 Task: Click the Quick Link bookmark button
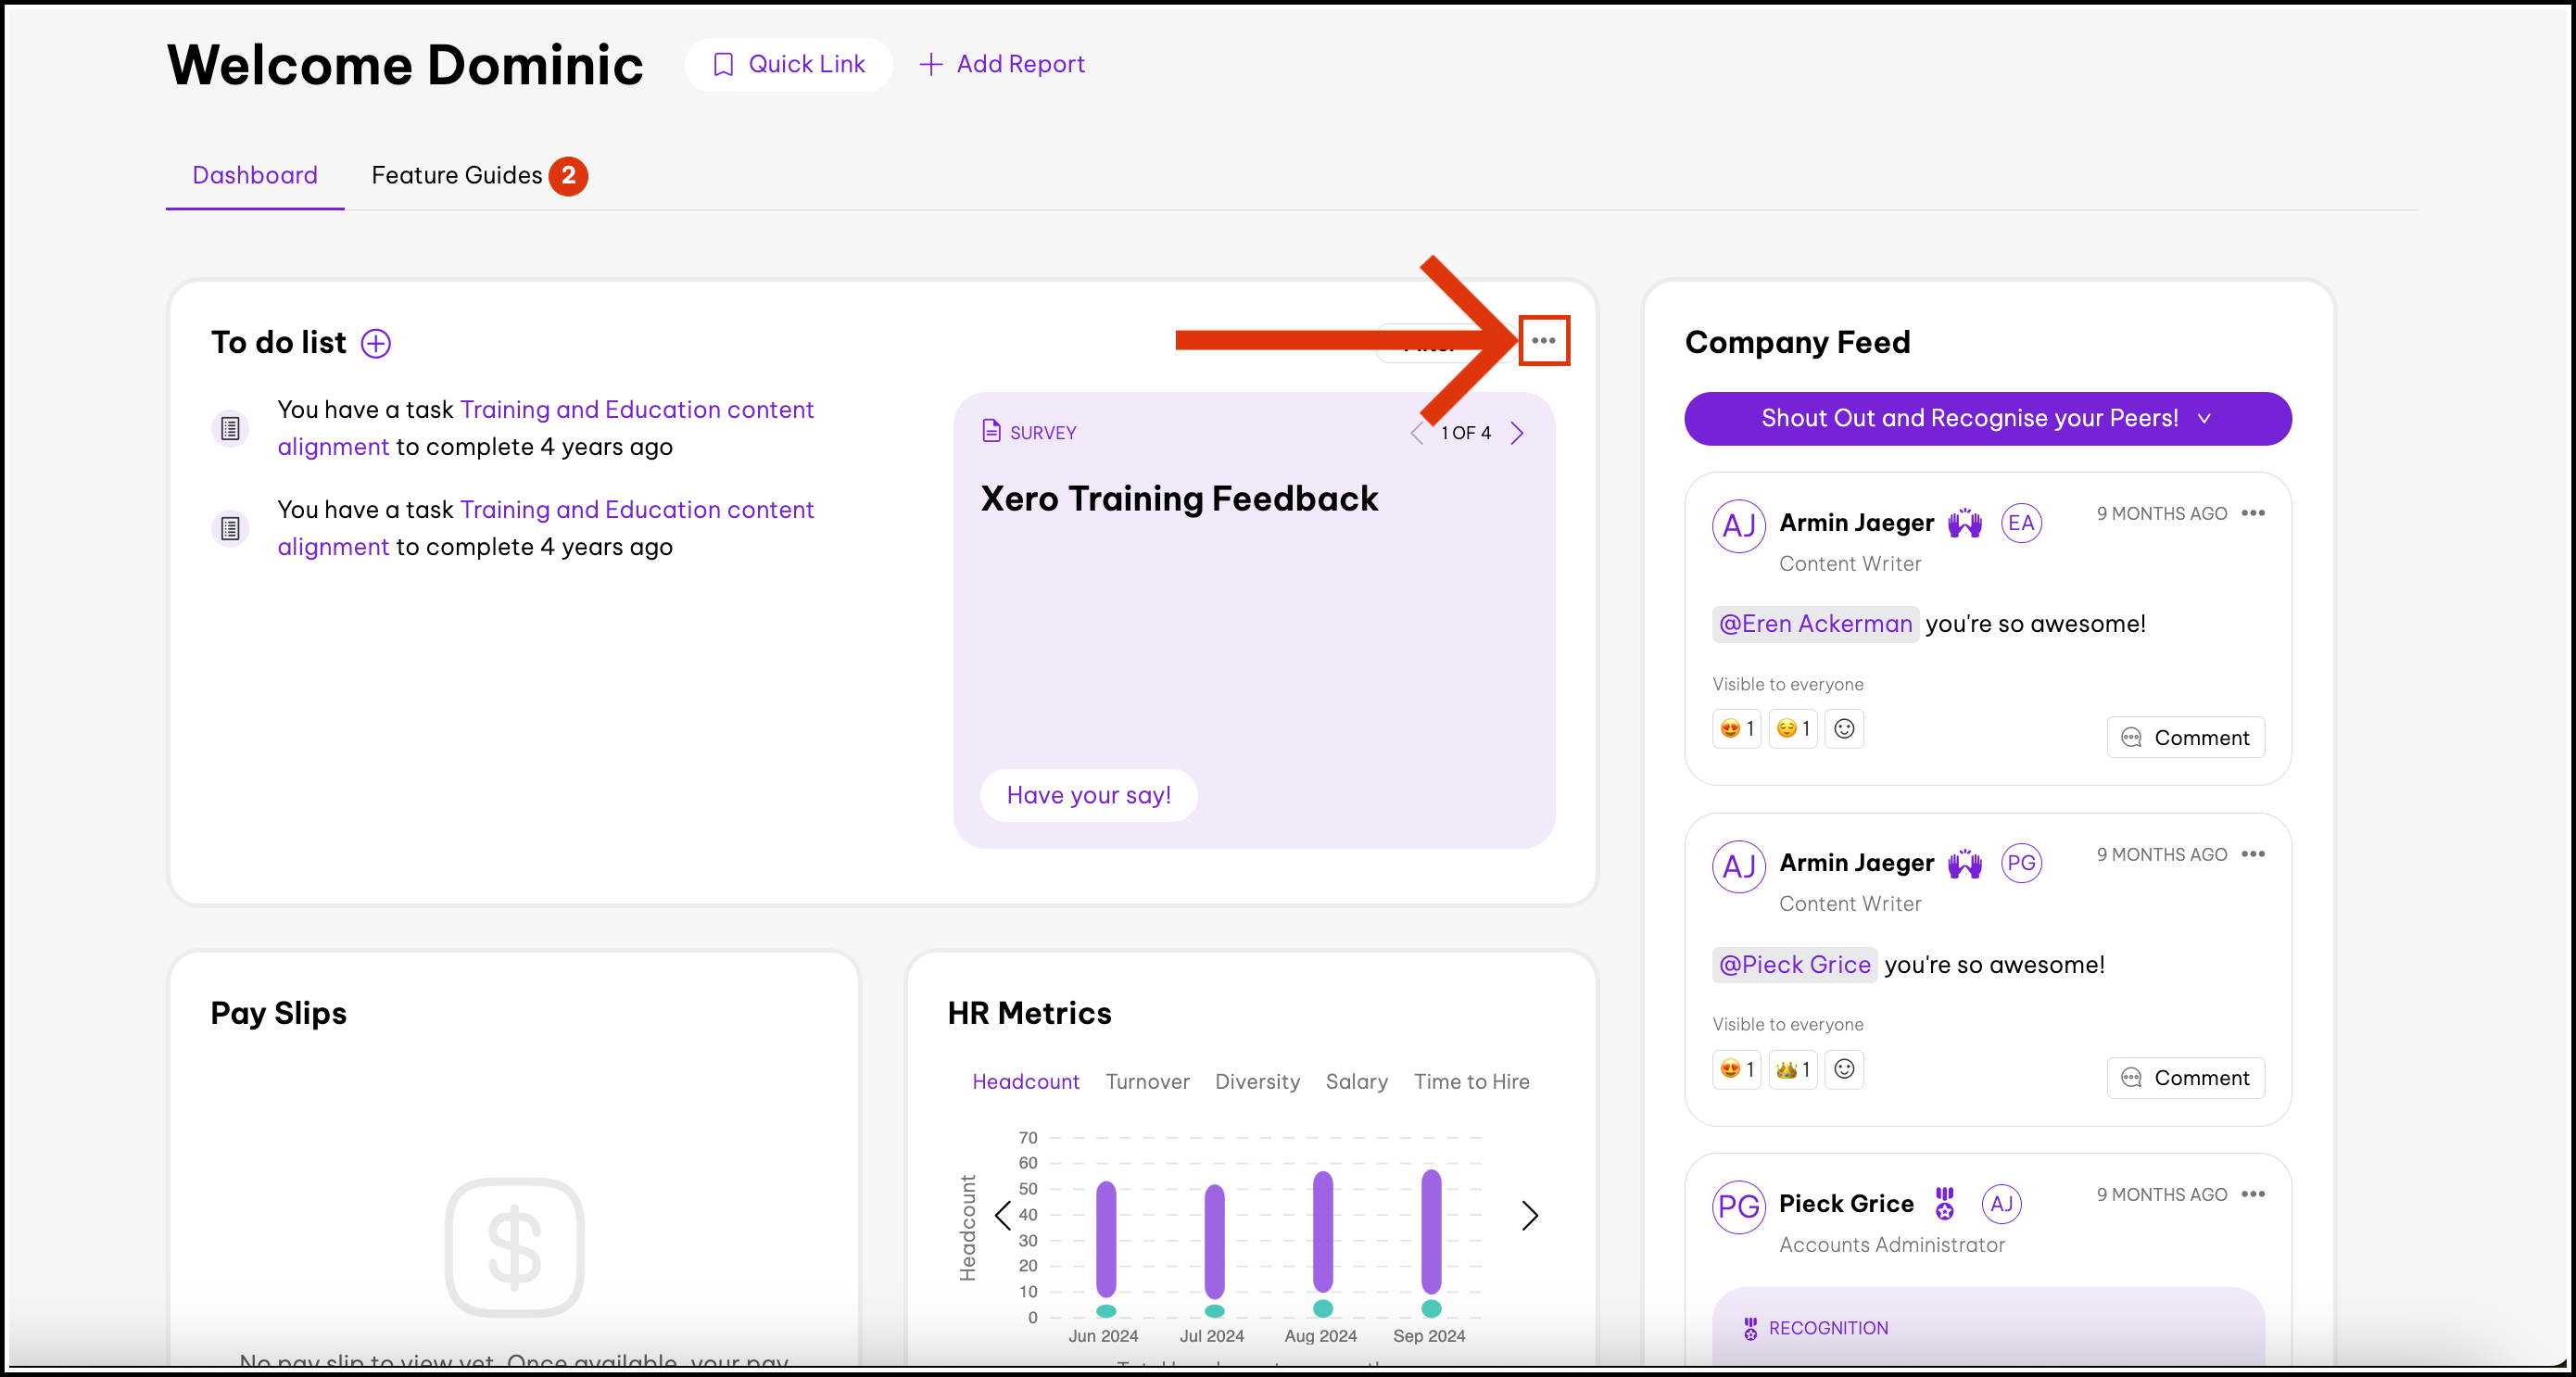pos(788,64)
